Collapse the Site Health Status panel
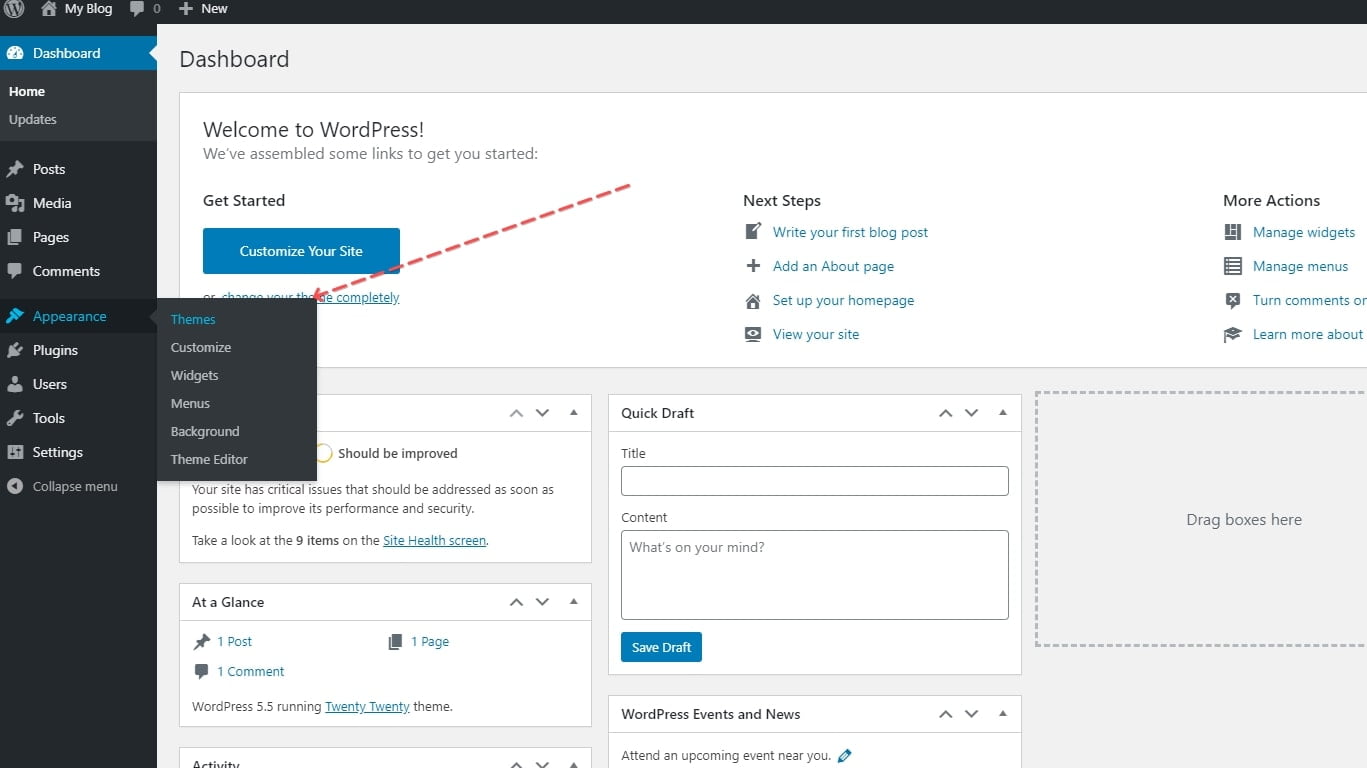The height and width of the screenshot is (768, 1367). click(x=574, y=412)
